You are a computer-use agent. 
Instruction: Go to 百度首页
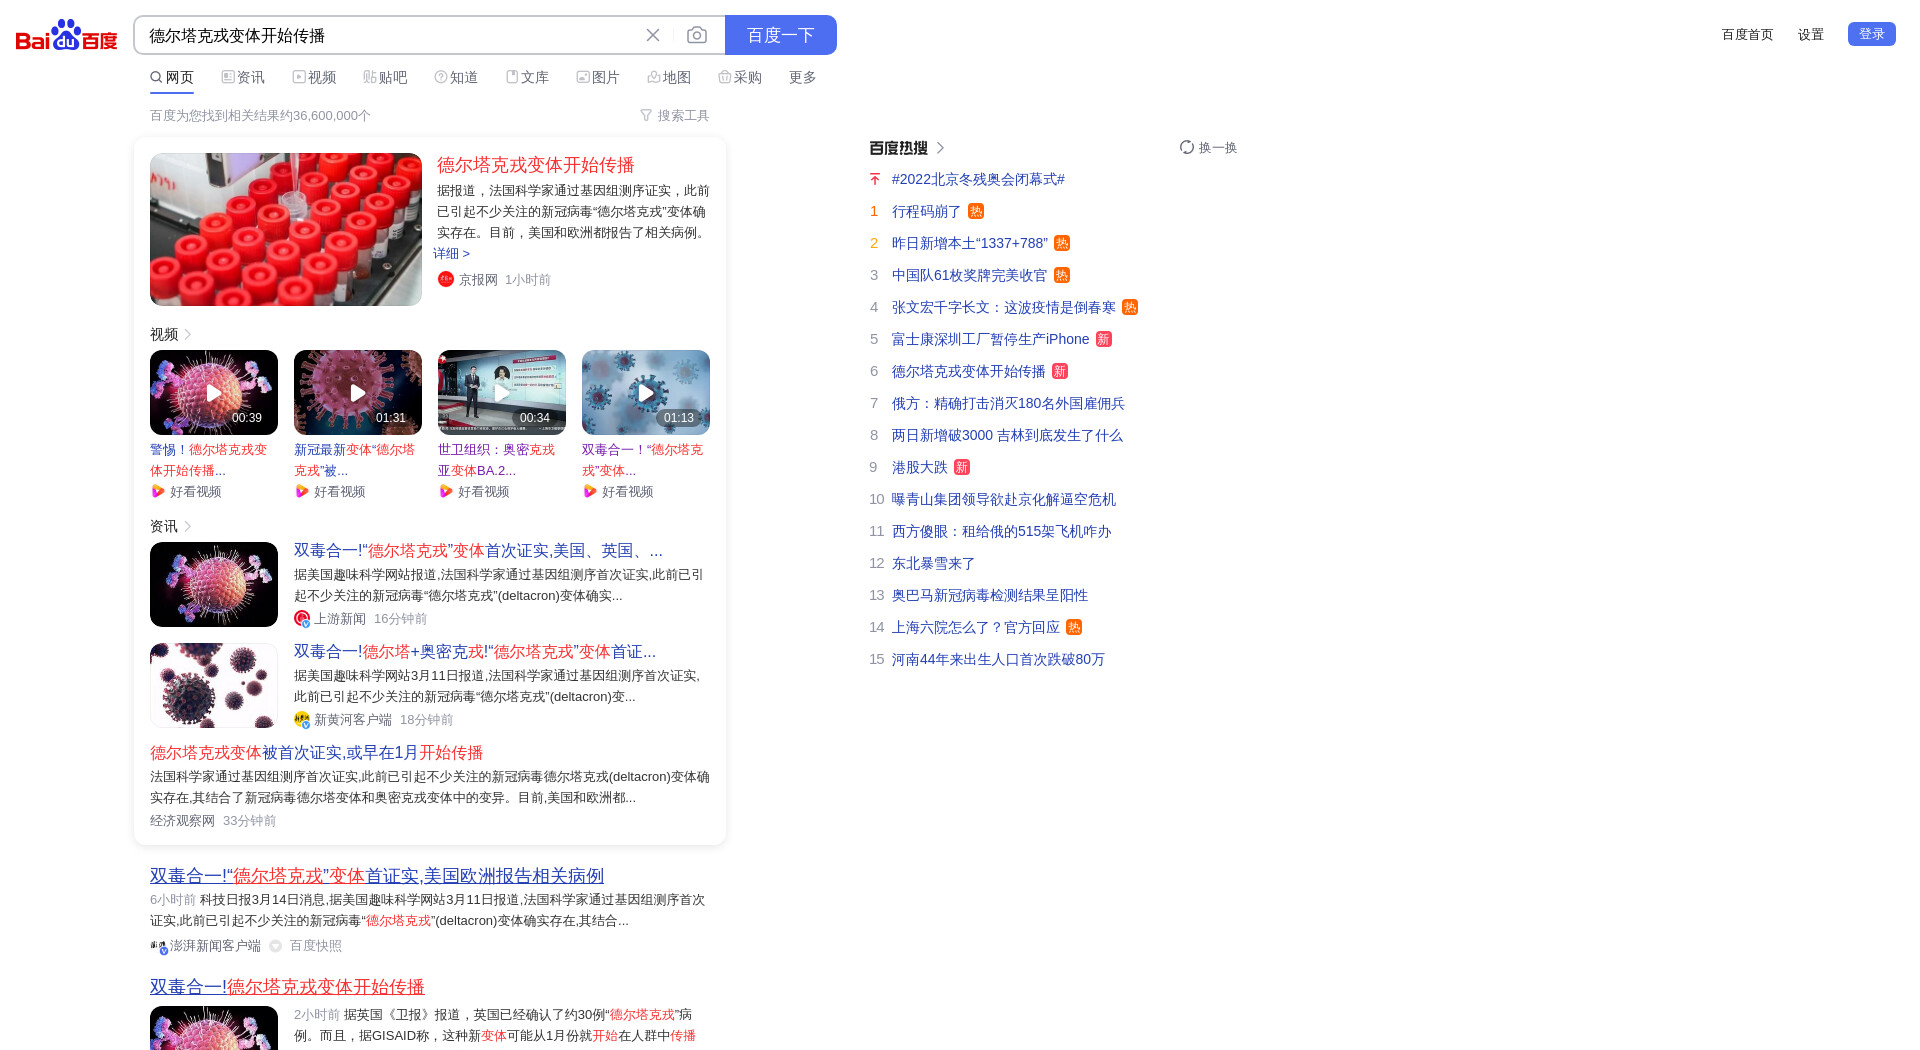coord(1747,35)
